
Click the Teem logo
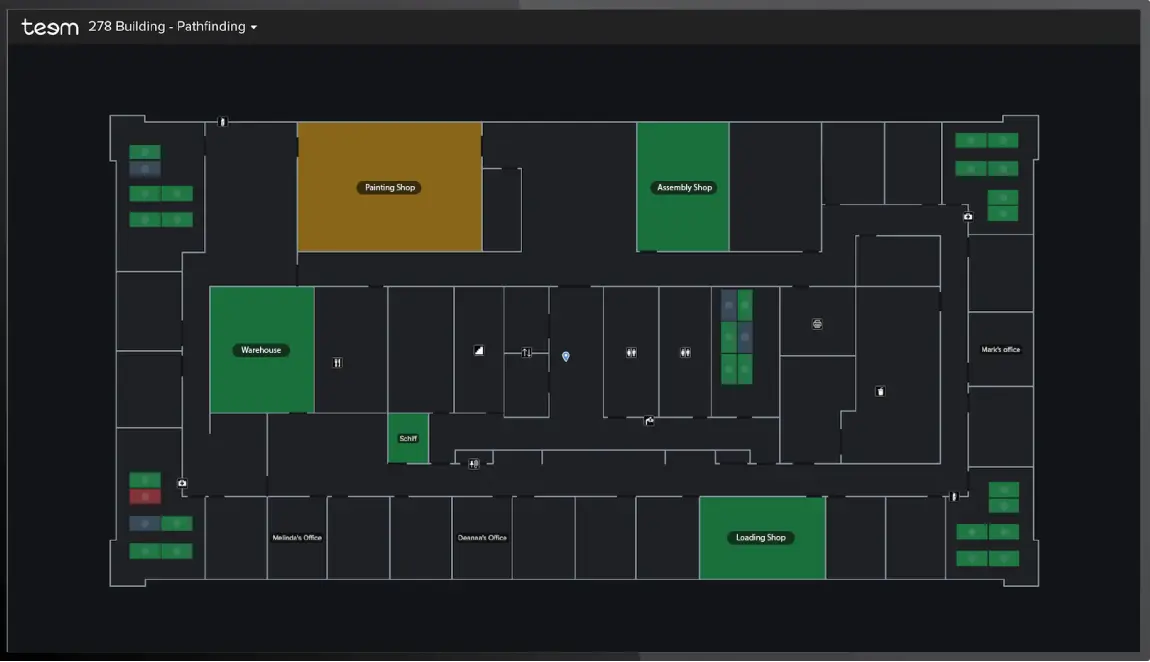(x=50, y=27)
